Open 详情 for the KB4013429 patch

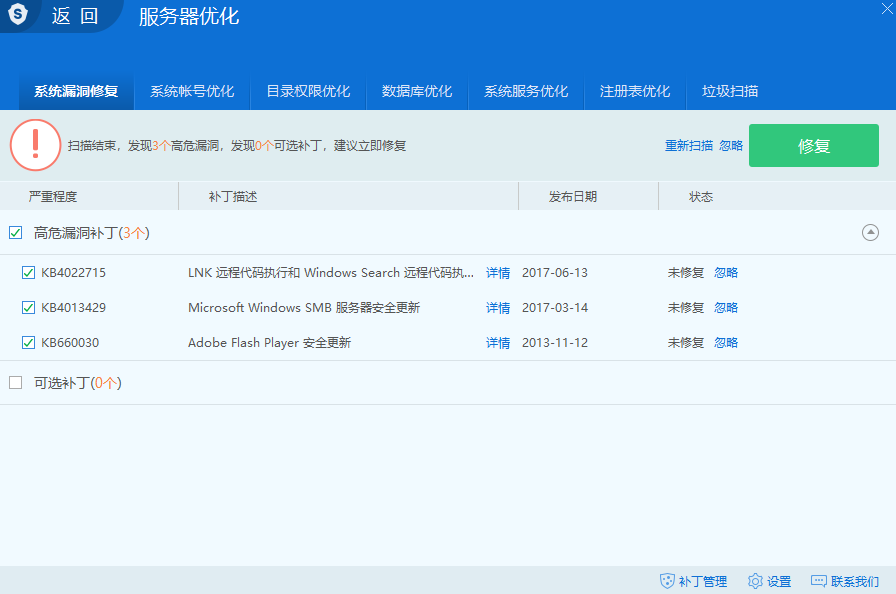pyautogui.click(x=498, y=307)
